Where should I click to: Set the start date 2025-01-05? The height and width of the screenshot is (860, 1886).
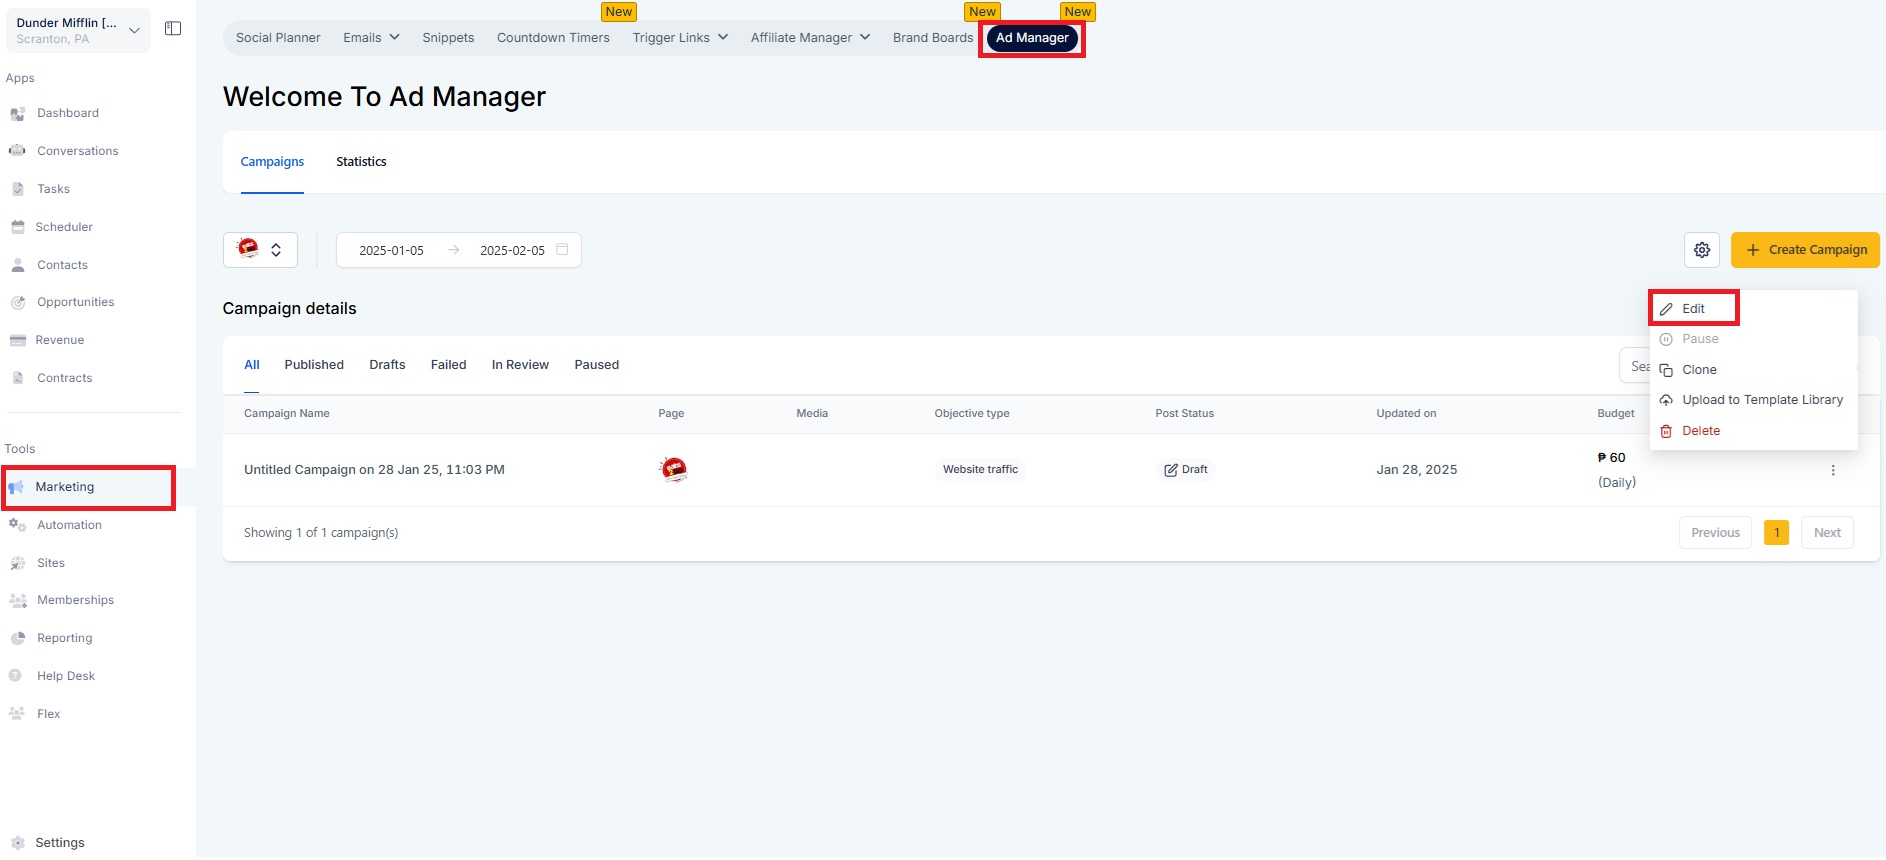[391, 251]
